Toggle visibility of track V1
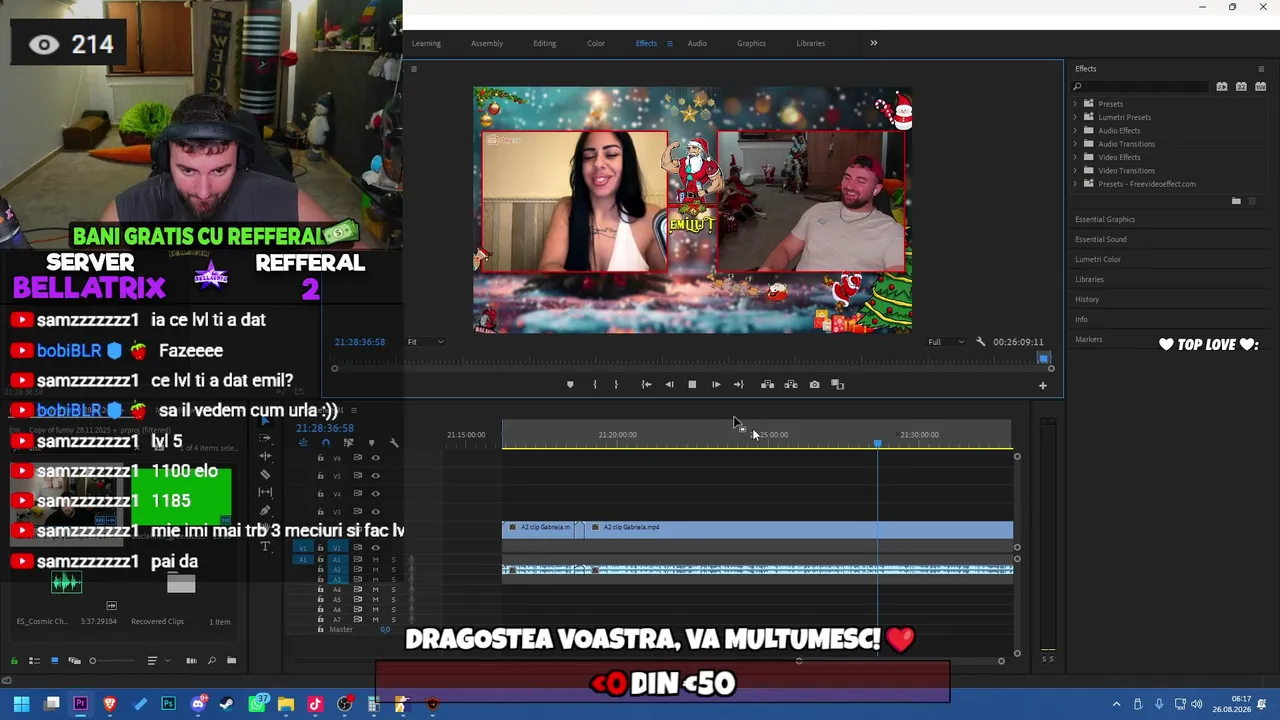Image resolution: width=1280 pixels, height=720 pixels. tap(375, 548)
